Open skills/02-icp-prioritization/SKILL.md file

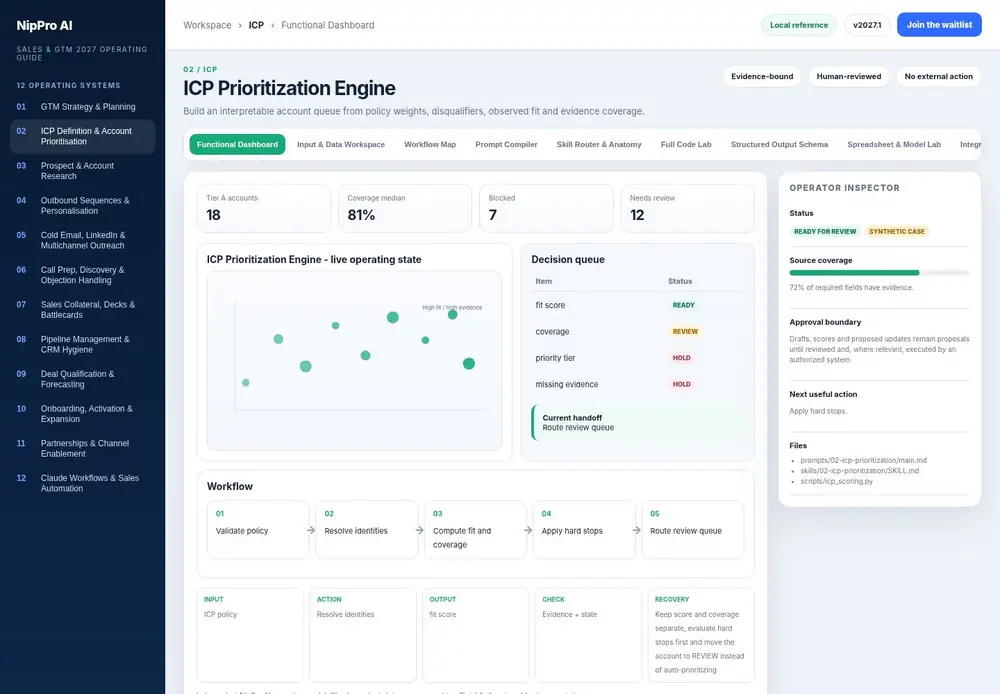860,471
